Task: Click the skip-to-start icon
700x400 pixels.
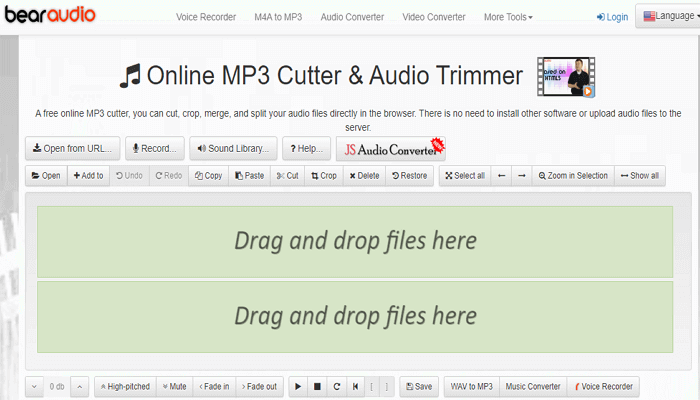Action: [x=356, y=386]
